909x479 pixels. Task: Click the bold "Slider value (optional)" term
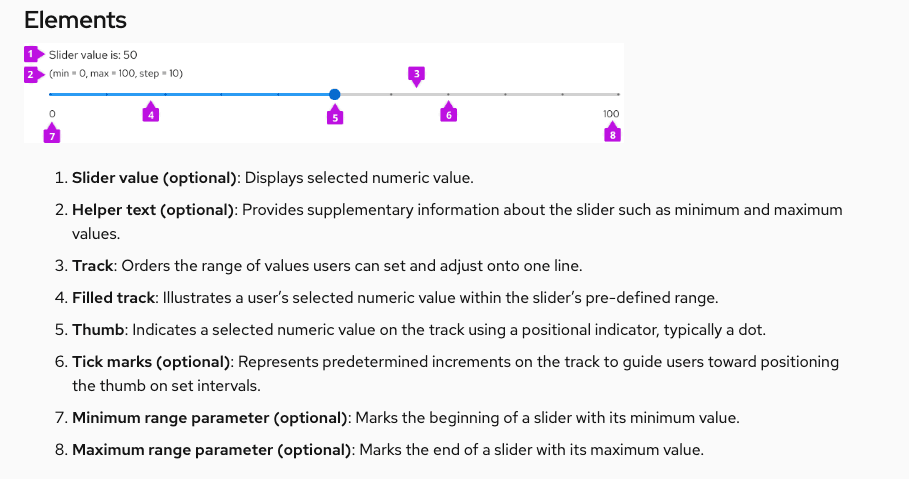click(154, 178)
